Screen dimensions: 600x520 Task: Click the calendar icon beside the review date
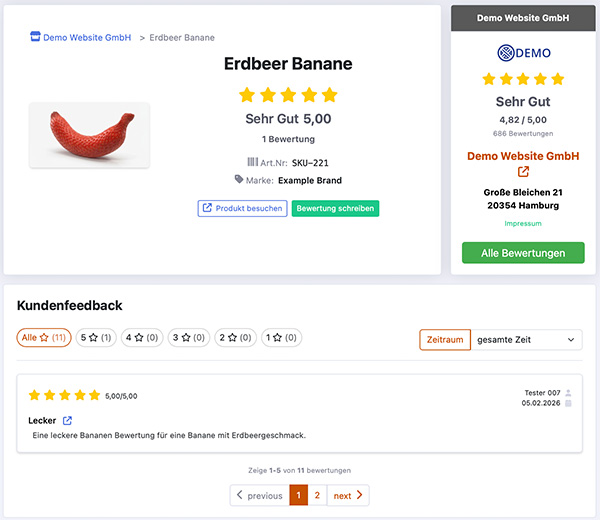click(569, 404)
